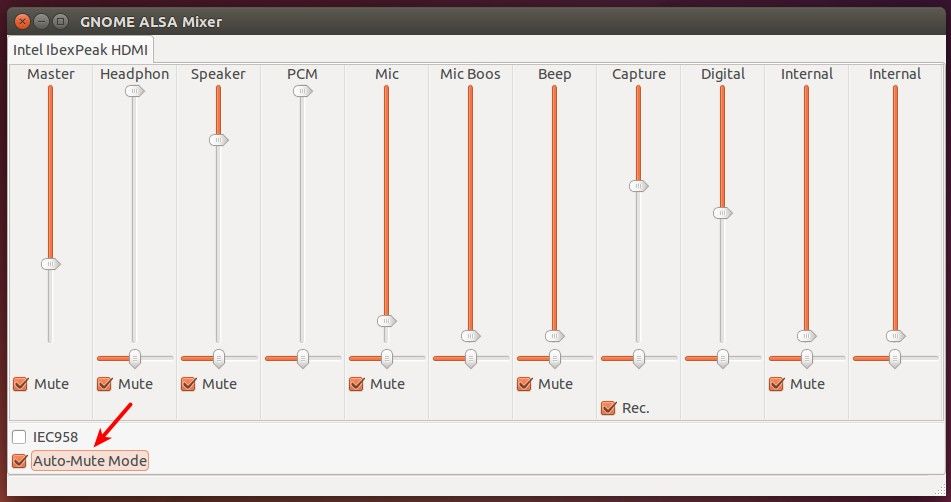Click the Capture balance slider handle
The width and height of the screenshot is (951, 502).
coord(638,359)
